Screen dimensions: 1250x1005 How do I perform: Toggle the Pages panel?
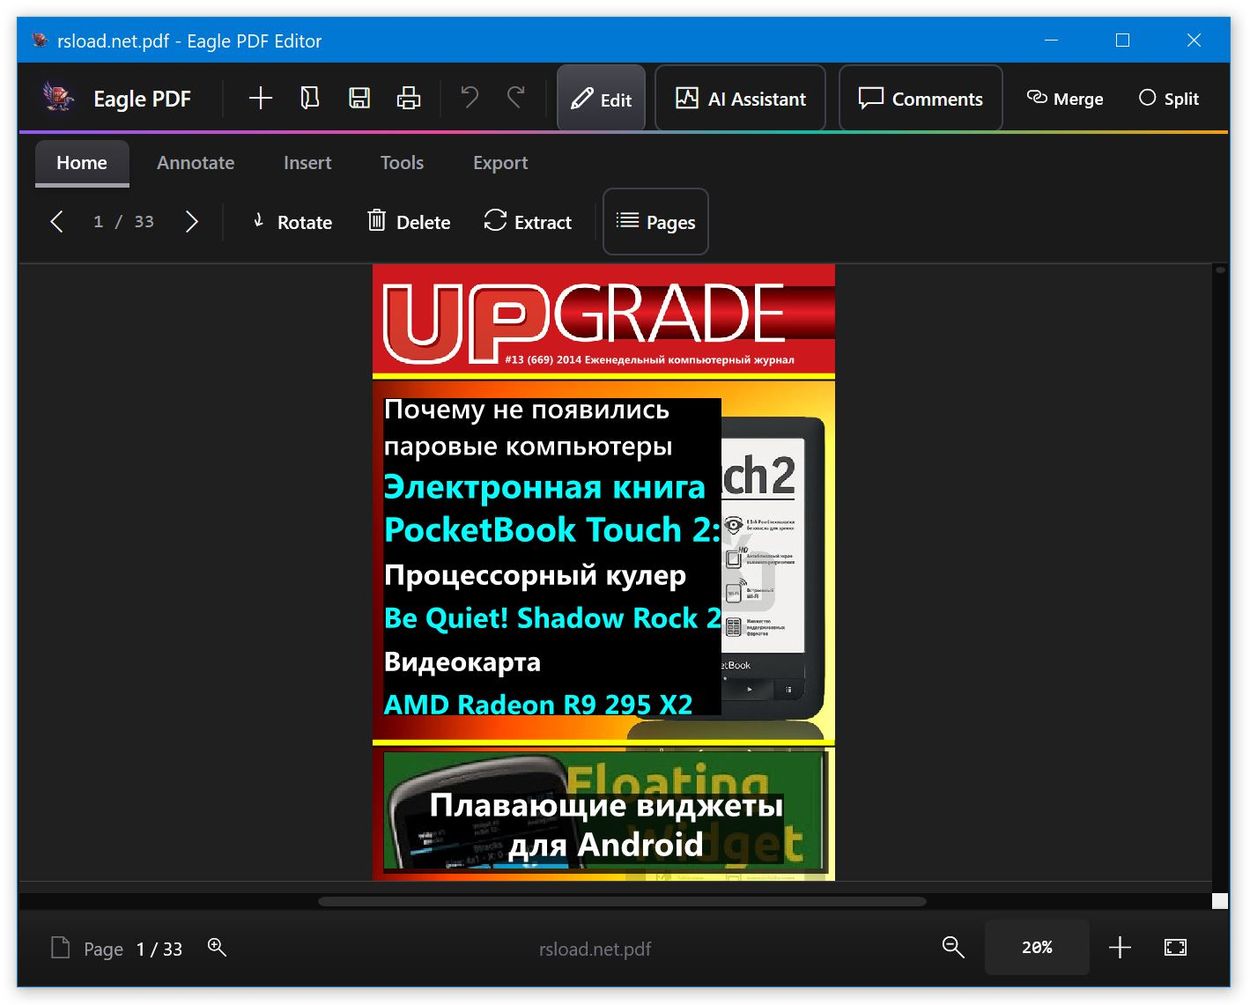[x=656, y=222]
